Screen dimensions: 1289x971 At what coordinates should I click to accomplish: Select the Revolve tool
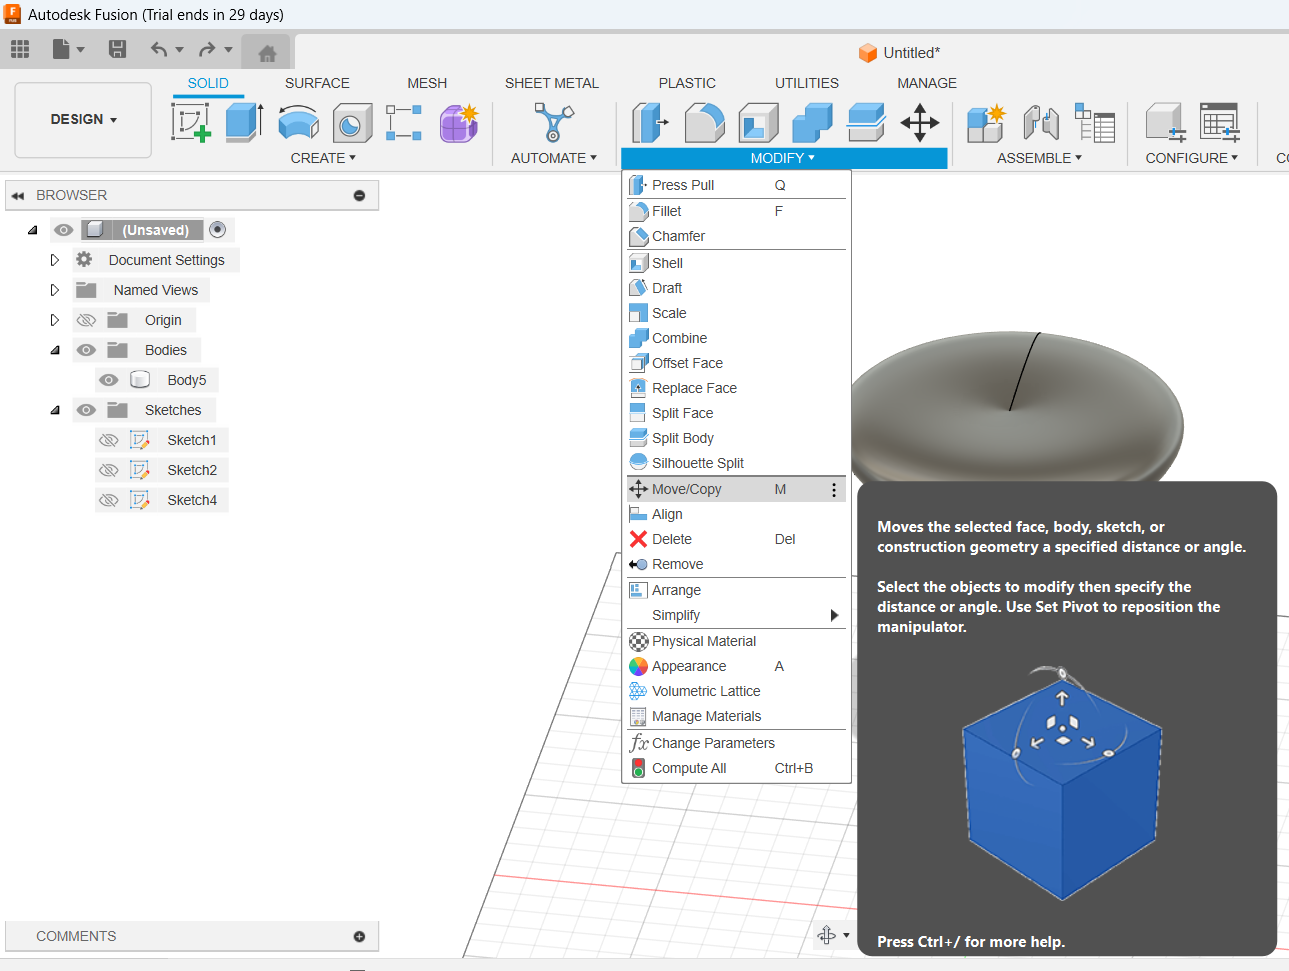[298, 123]
